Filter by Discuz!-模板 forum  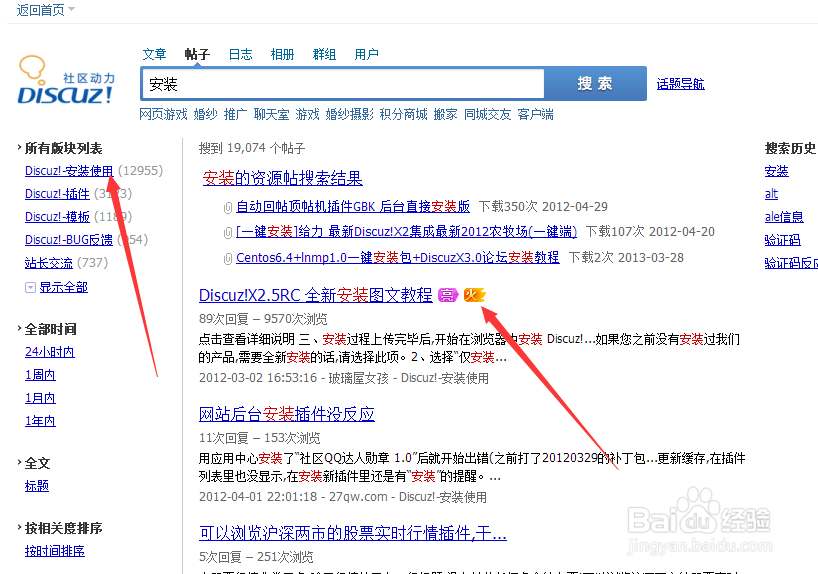(57, 217)
